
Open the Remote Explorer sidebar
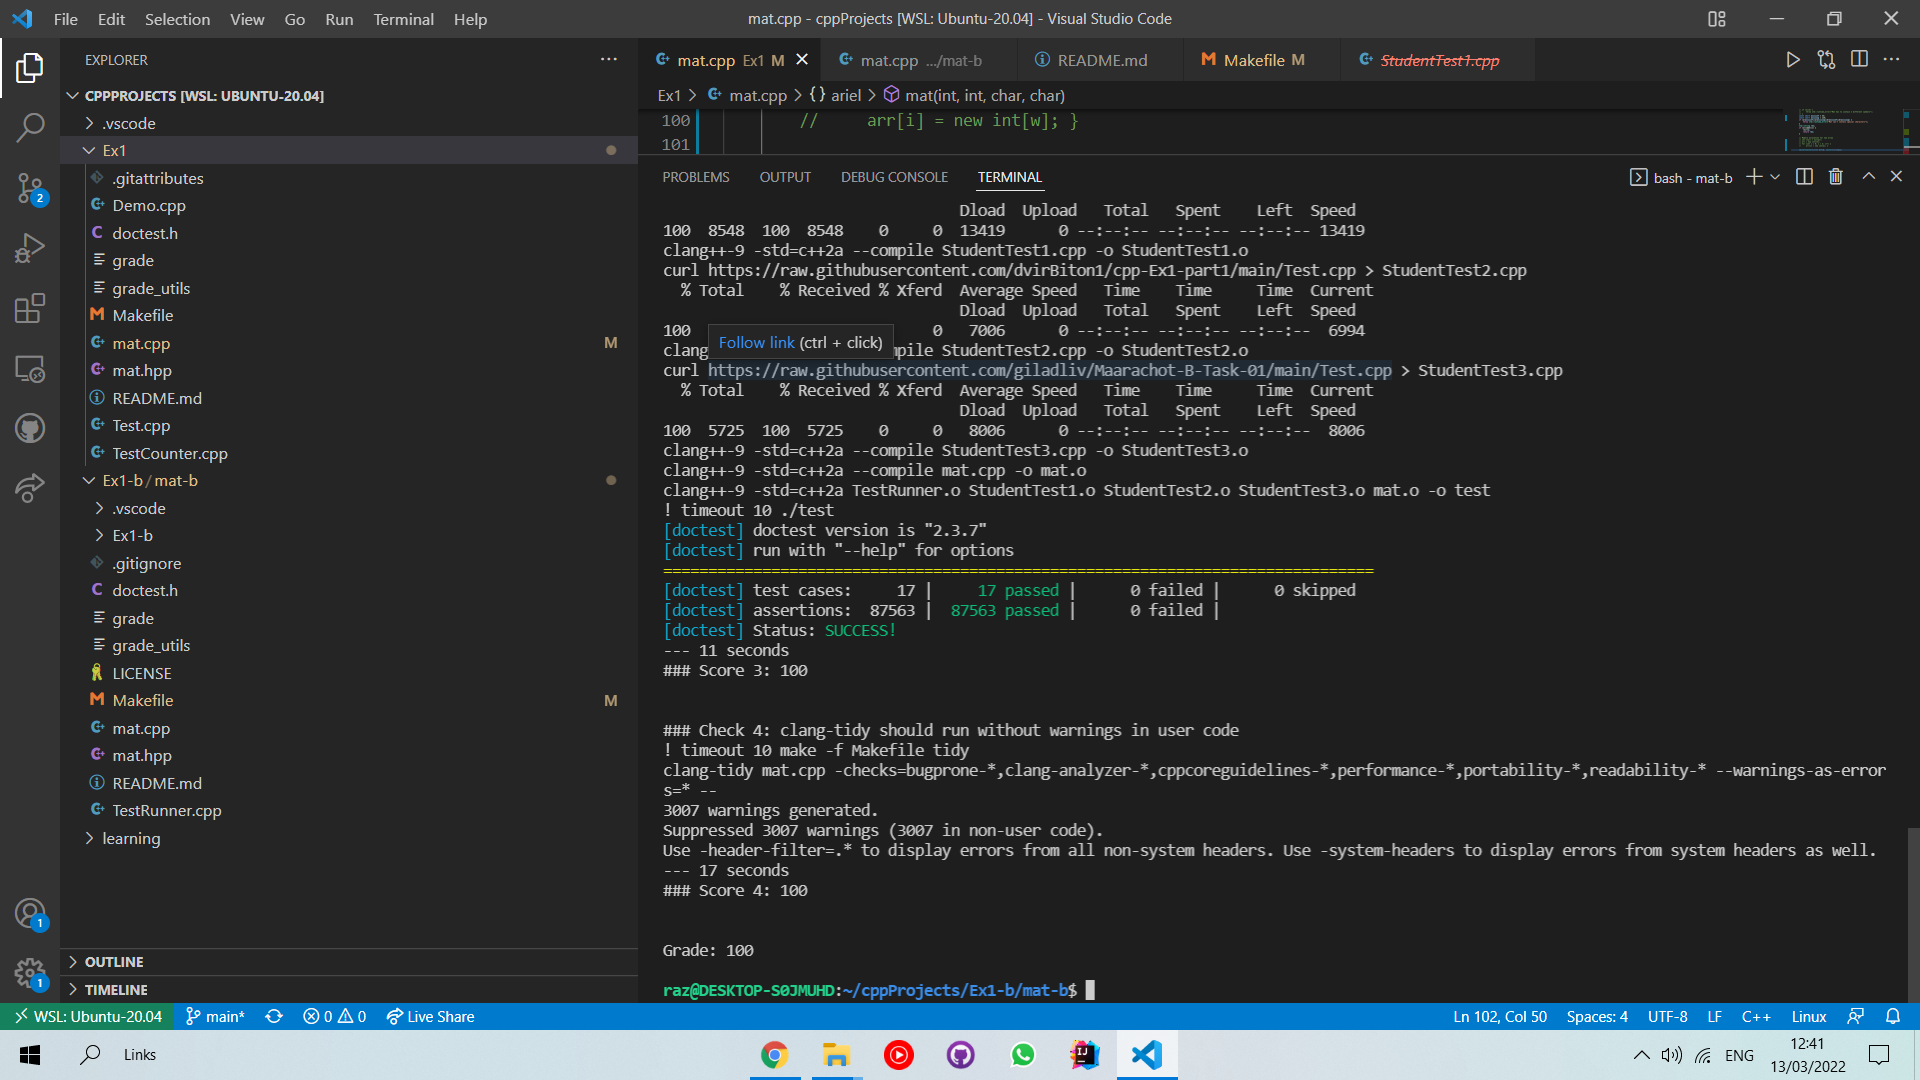(30, 368)
